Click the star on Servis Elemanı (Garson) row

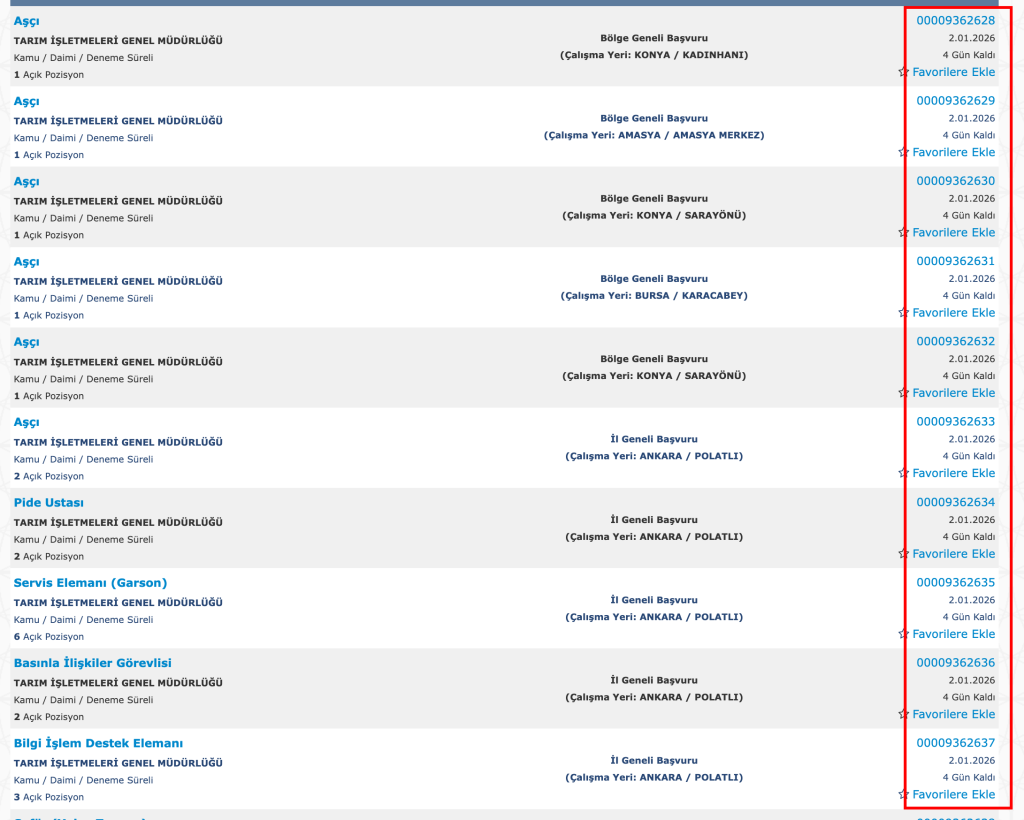point(903,634)
